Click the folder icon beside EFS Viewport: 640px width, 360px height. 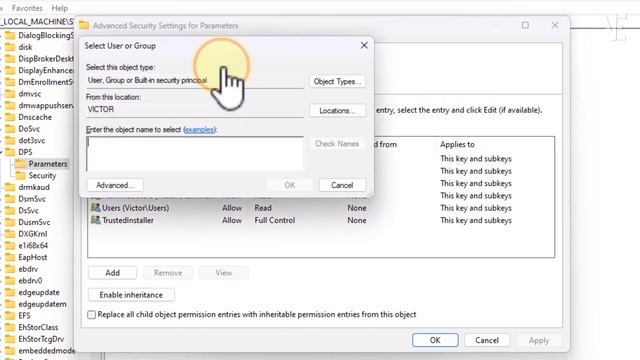point(10,316)
